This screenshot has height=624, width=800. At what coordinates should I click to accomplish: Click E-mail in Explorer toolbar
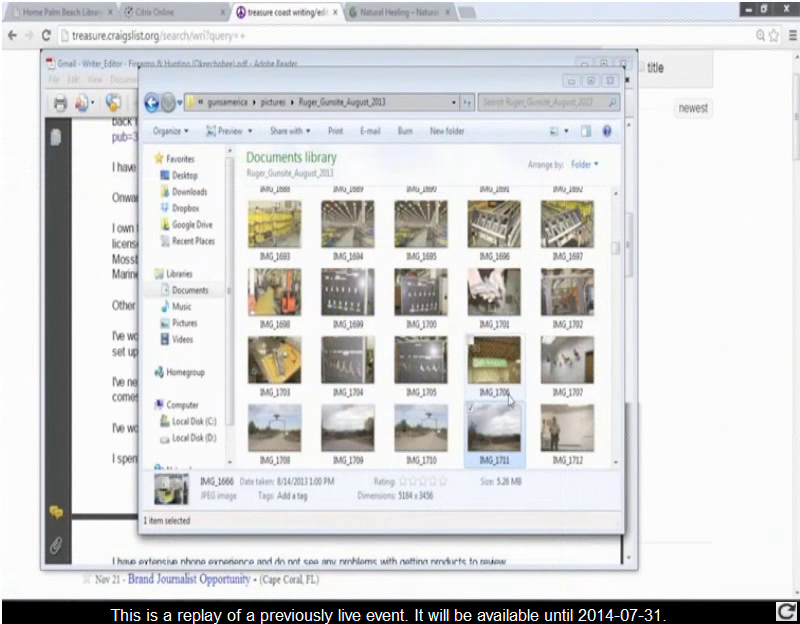[x=370, y=131]
